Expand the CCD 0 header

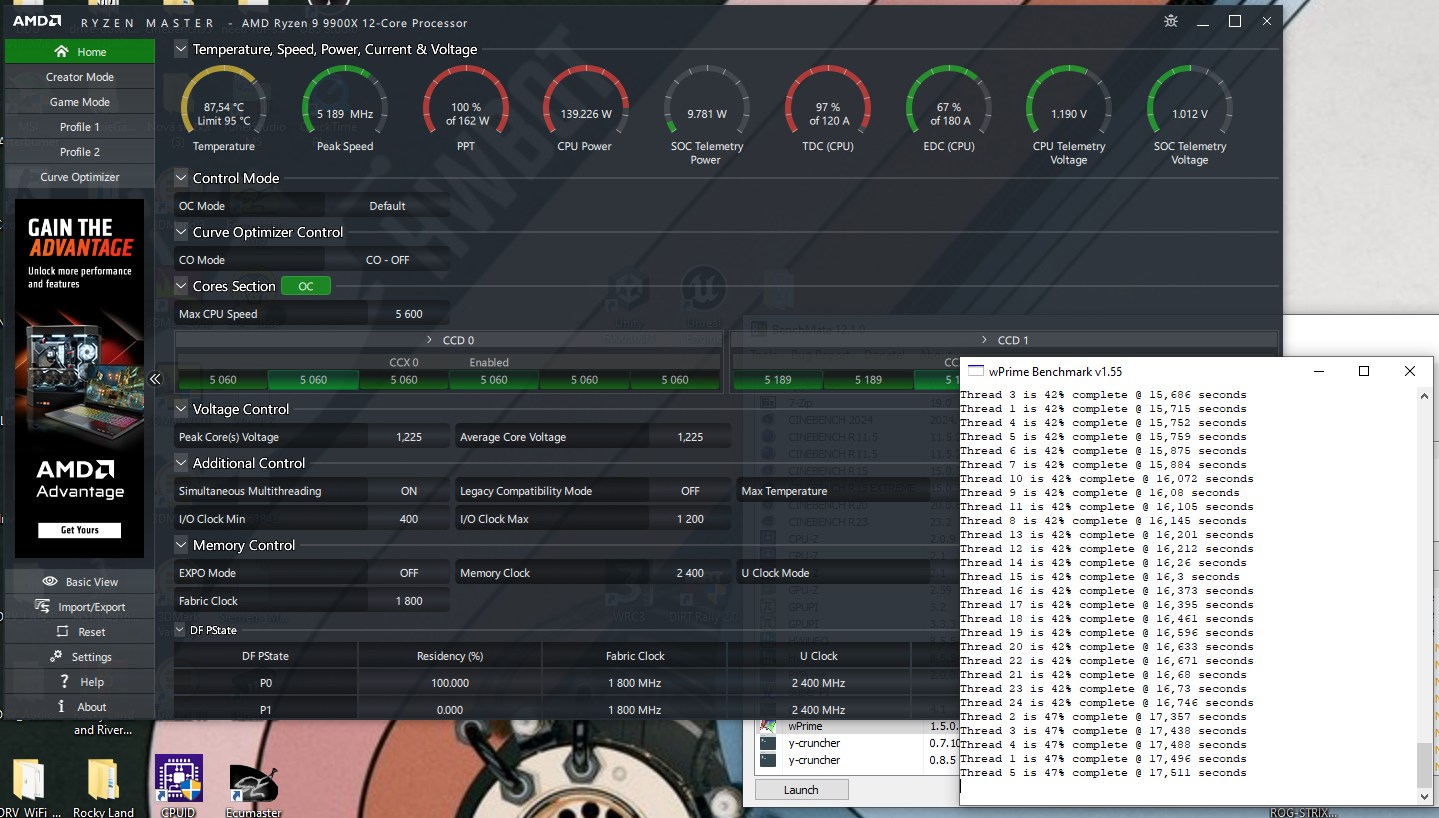tap(448, 340)
